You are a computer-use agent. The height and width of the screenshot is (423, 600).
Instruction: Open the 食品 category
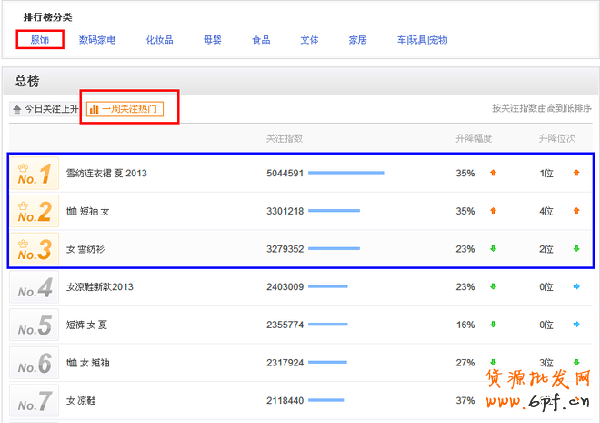[x=261, y=40]
